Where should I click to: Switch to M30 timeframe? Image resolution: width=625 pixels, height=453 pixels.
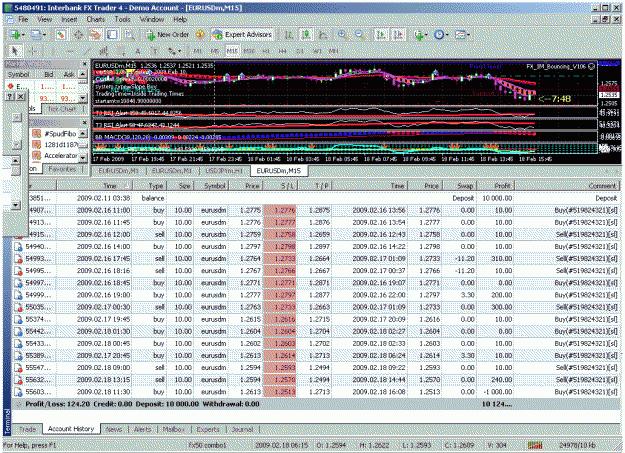coord(249,51)
